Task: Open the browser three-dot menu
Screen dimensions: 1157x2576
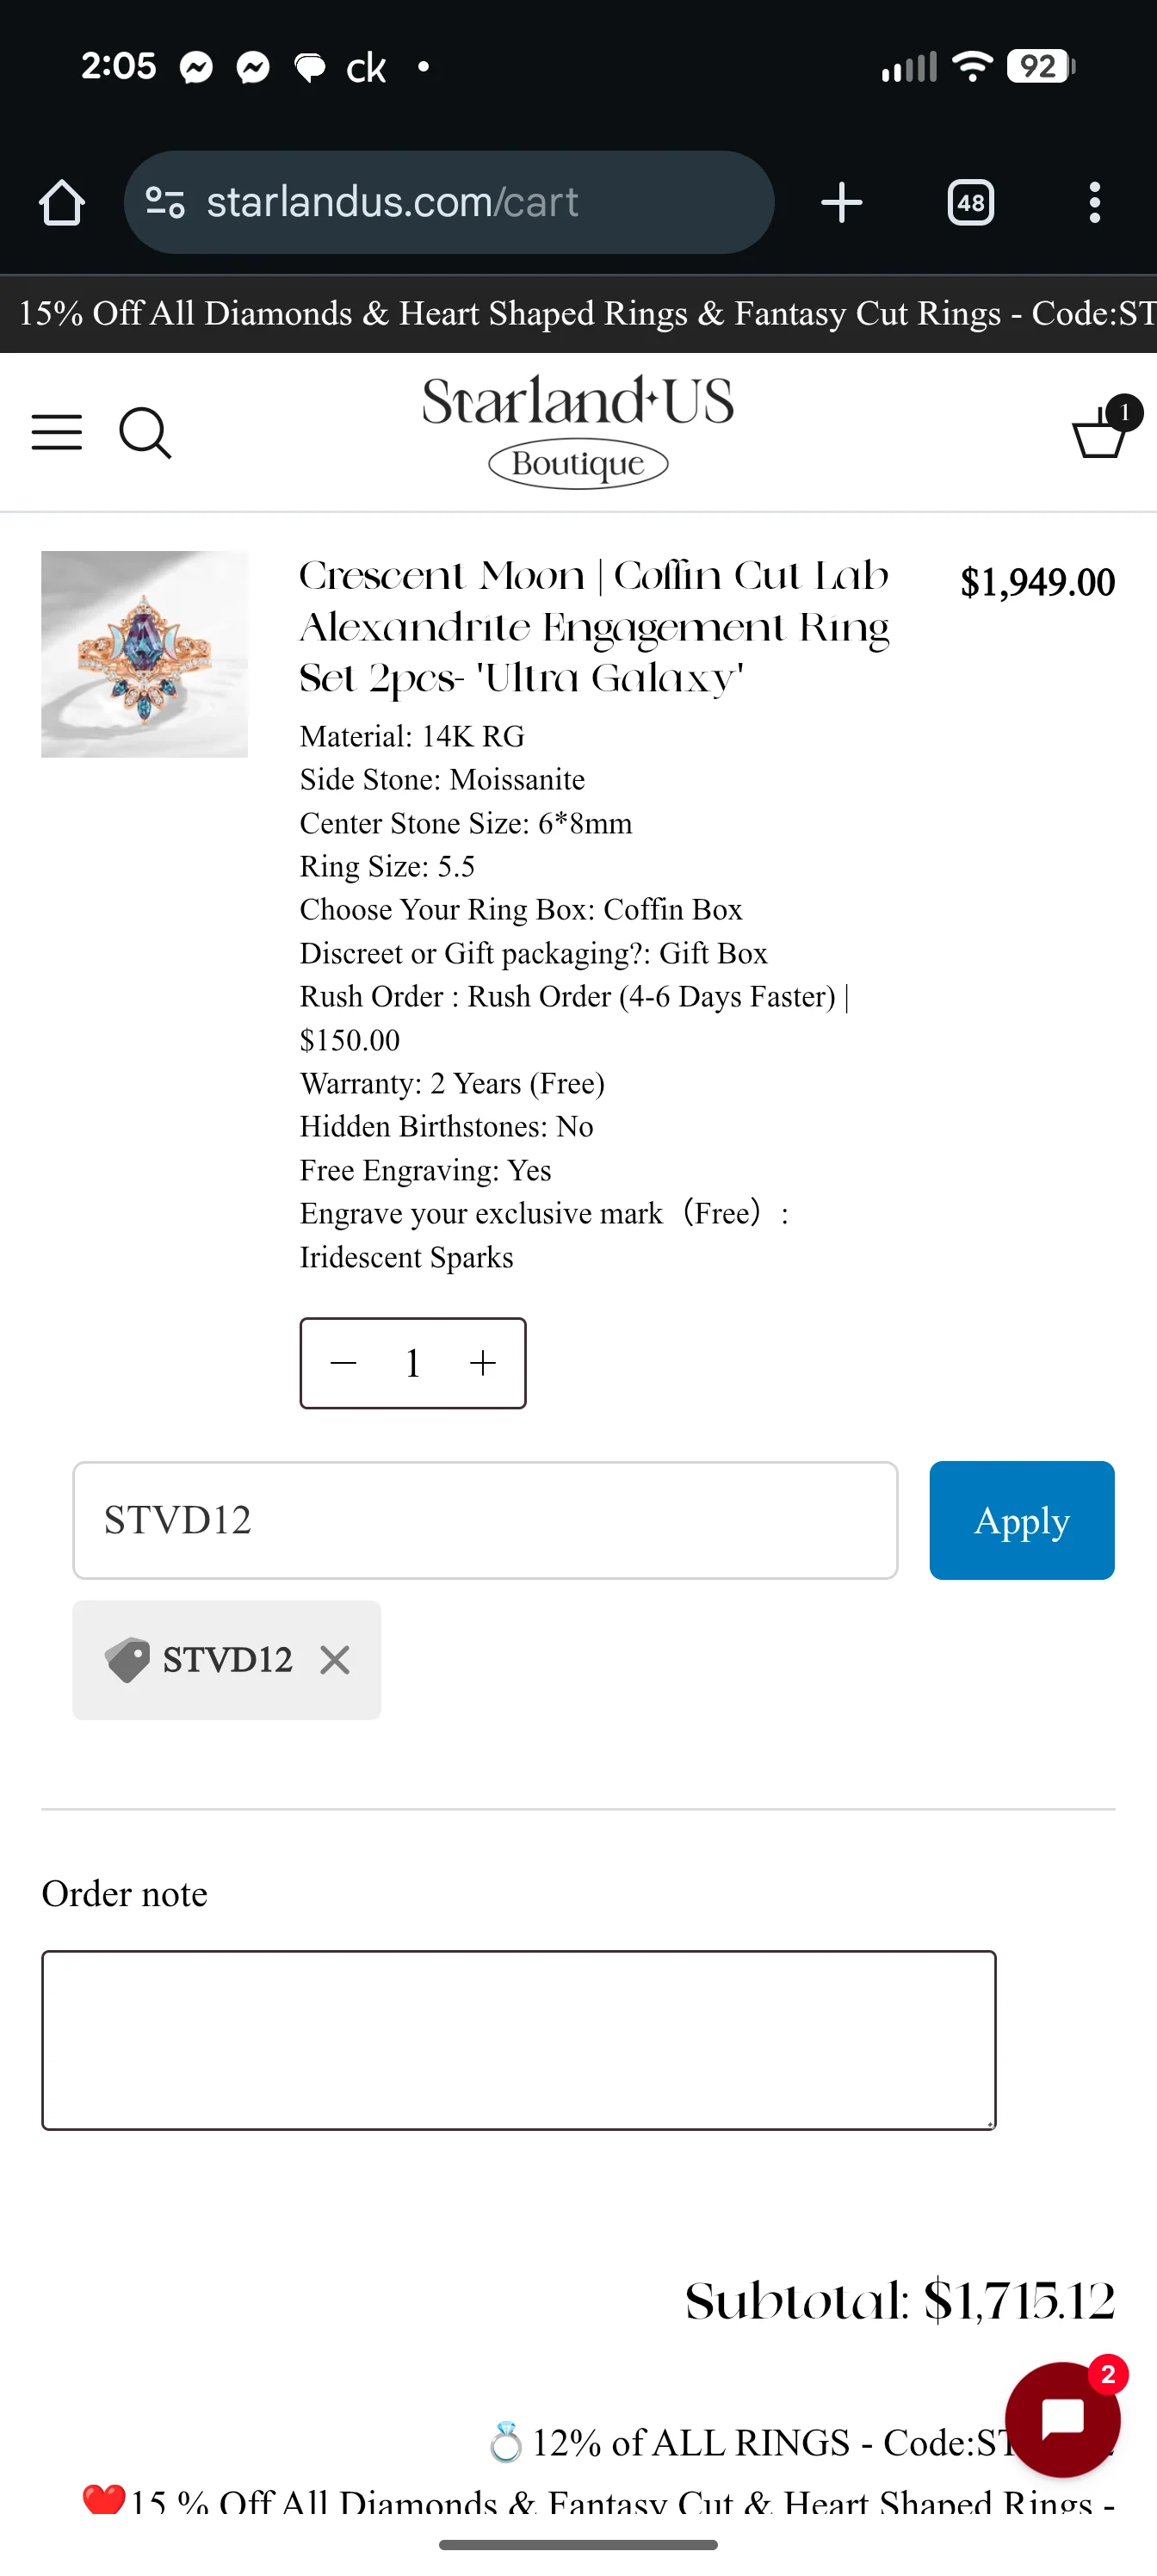Action: (1095, 203)
